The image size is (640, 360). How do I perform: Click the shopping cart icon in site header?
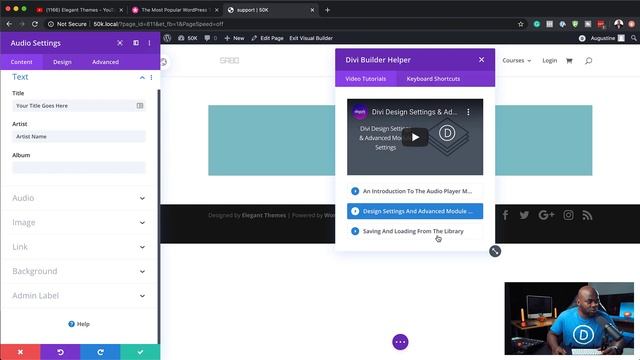569,60
